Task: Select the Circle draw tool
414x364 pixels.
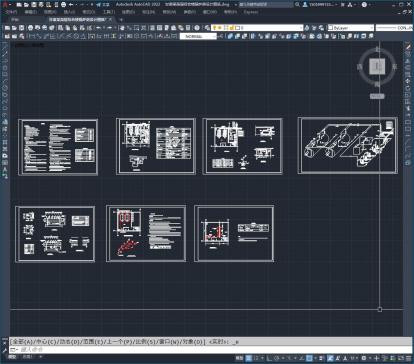Action: (x=5, y=88)
